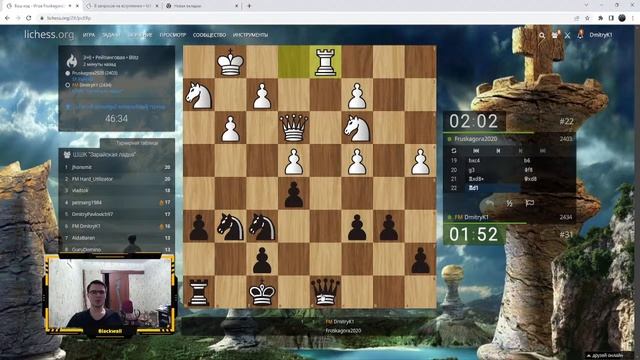
Task: Click the share page icon in the address bar
Action: (576, 18)
